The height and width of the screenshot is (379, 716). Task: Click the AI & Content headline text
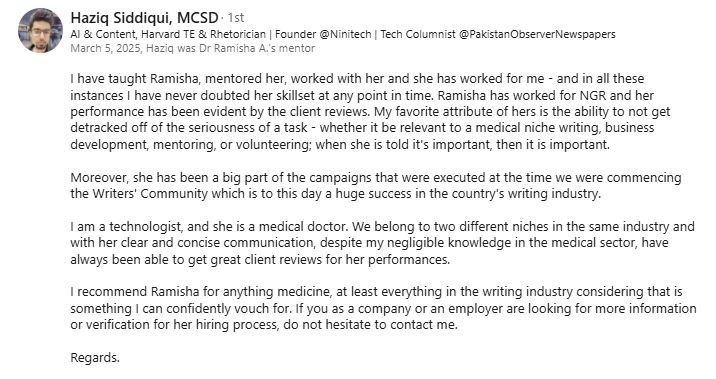click(x=103, y=34)
